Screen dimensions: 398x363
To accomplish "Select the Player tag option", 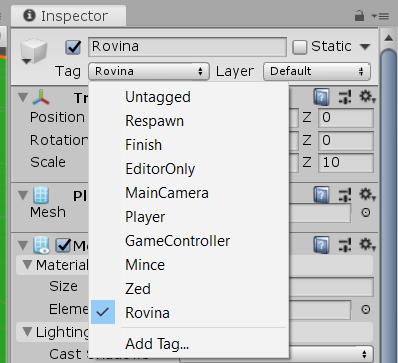I will (x=145, y=217).
